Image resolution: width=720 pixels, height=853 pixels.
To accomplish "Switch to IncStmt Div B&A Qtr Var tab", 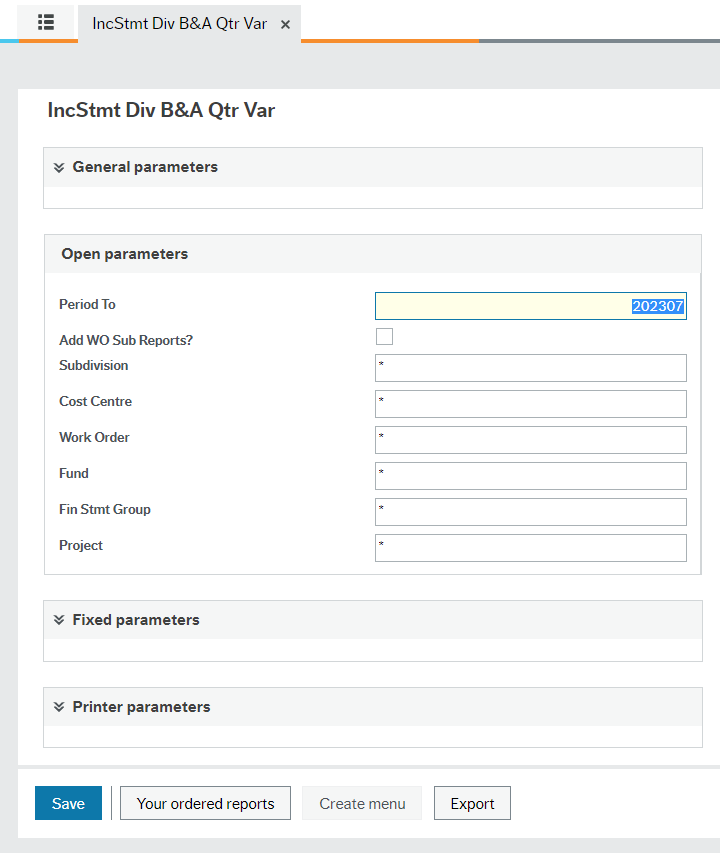I will click(179, 23).
